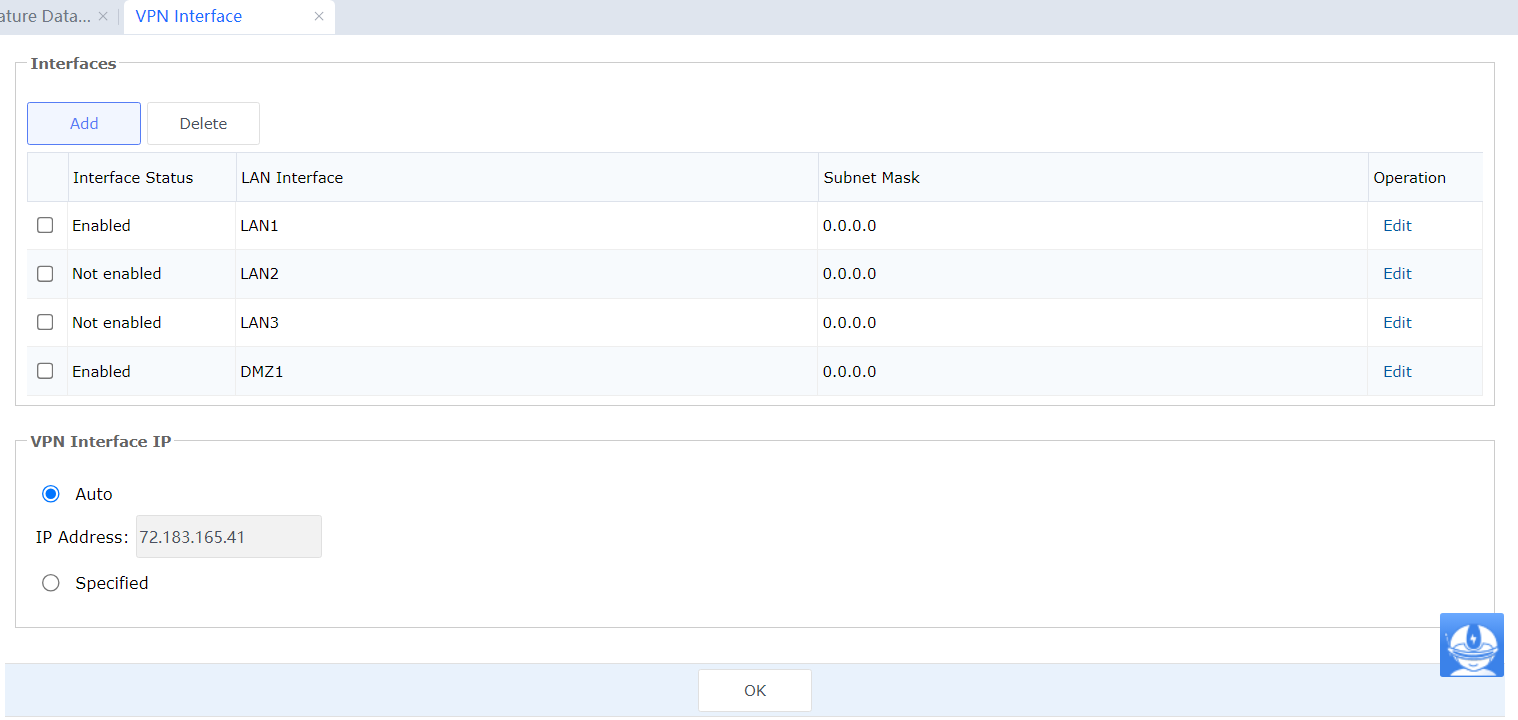1518x720 pixels.
Task: Open Edit for the LAN3 interface
Action: pos(1396,323)
